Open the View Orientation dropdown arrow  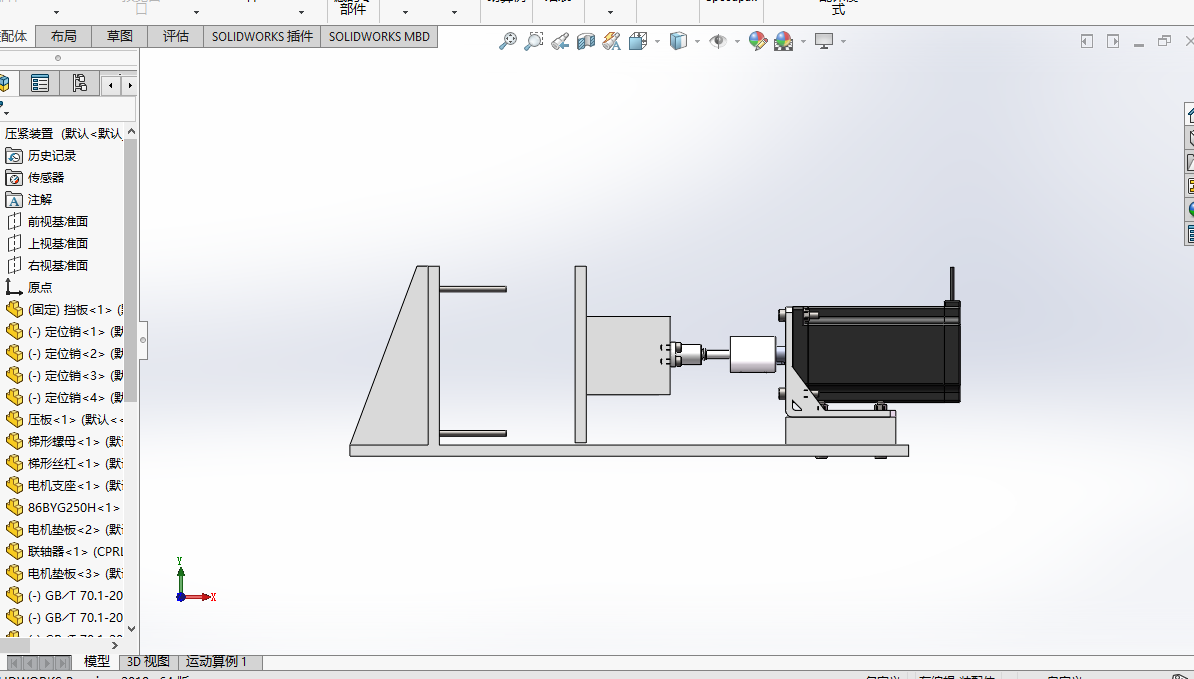coord(658,41)
